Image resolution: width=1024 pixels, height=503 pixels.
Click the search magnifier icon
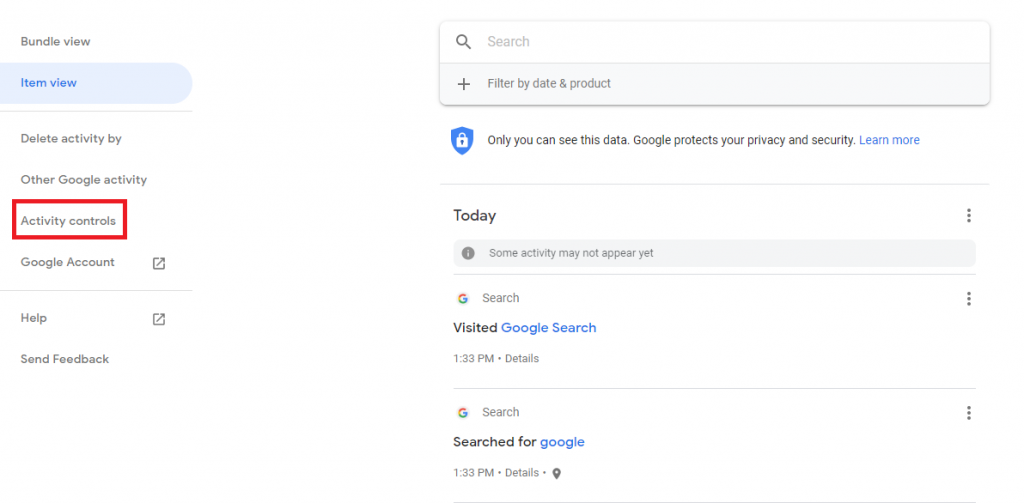tap(464, 42)
